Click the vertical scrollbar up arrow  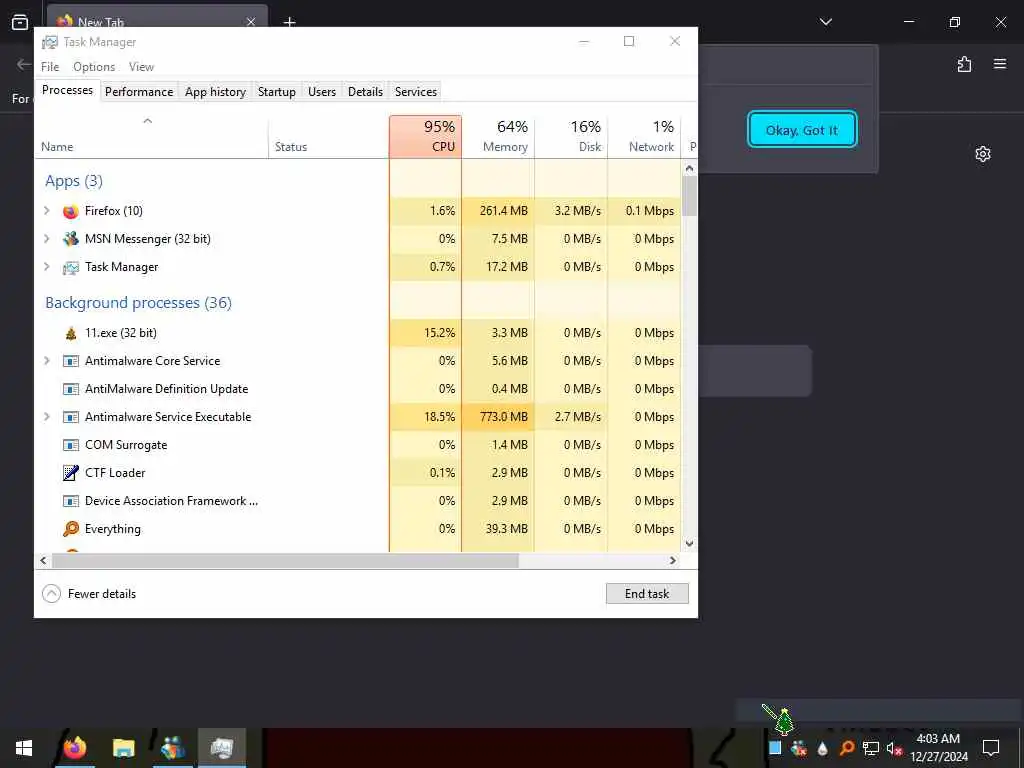690,168
